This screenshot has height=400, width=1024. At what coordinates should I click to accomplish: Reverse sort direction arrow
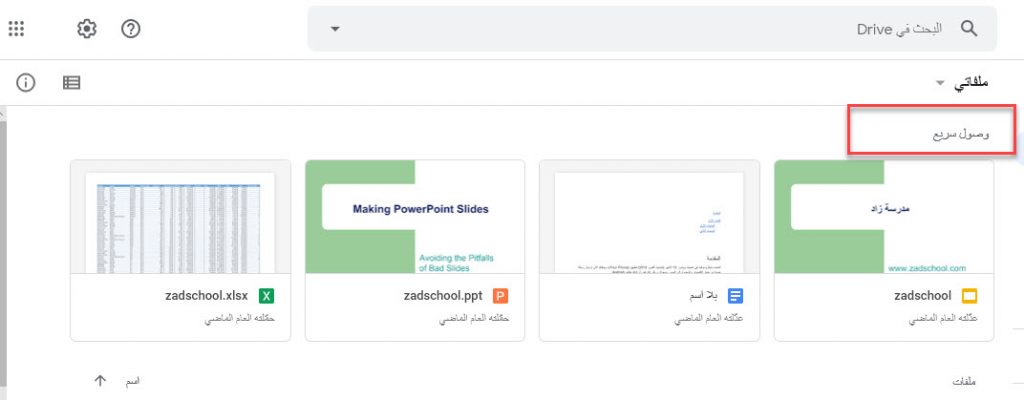point(100,380)
